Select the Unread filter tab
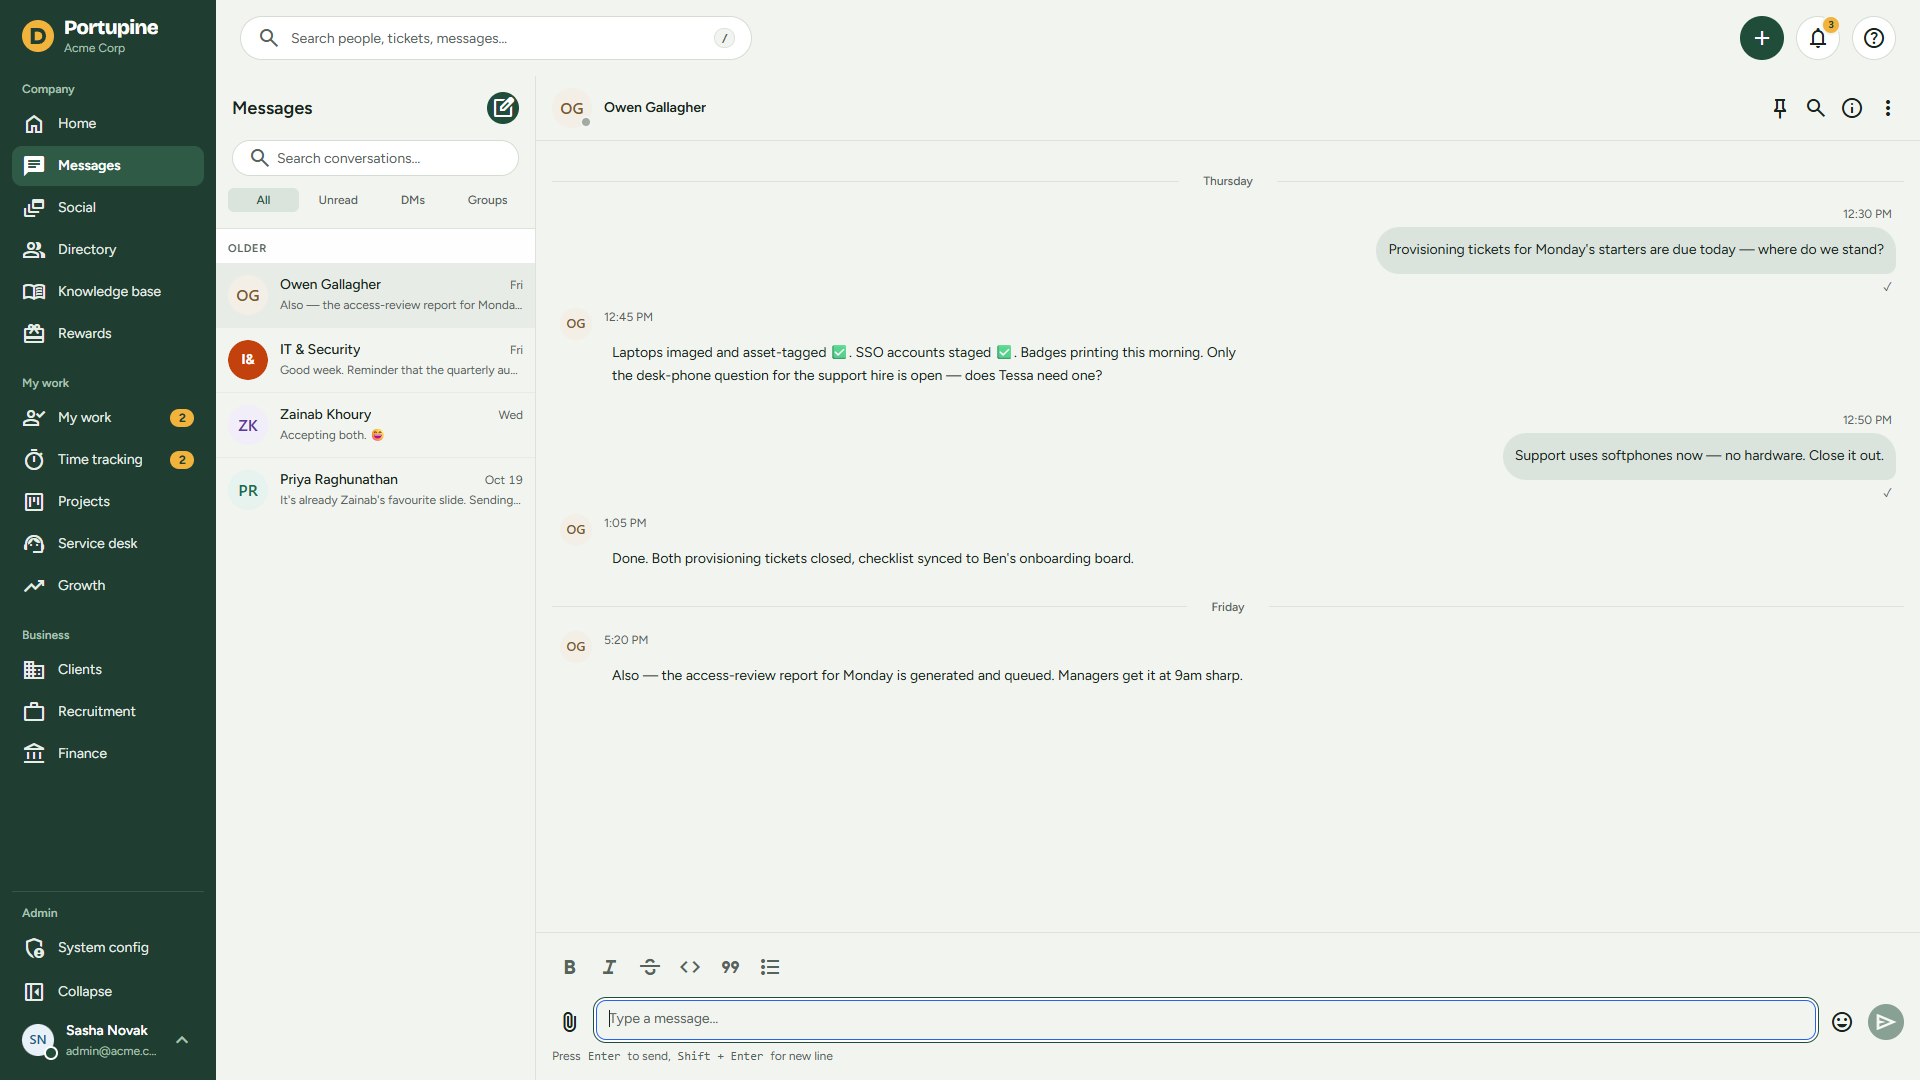This screenshot has width=1920, height=1080. 338,200
